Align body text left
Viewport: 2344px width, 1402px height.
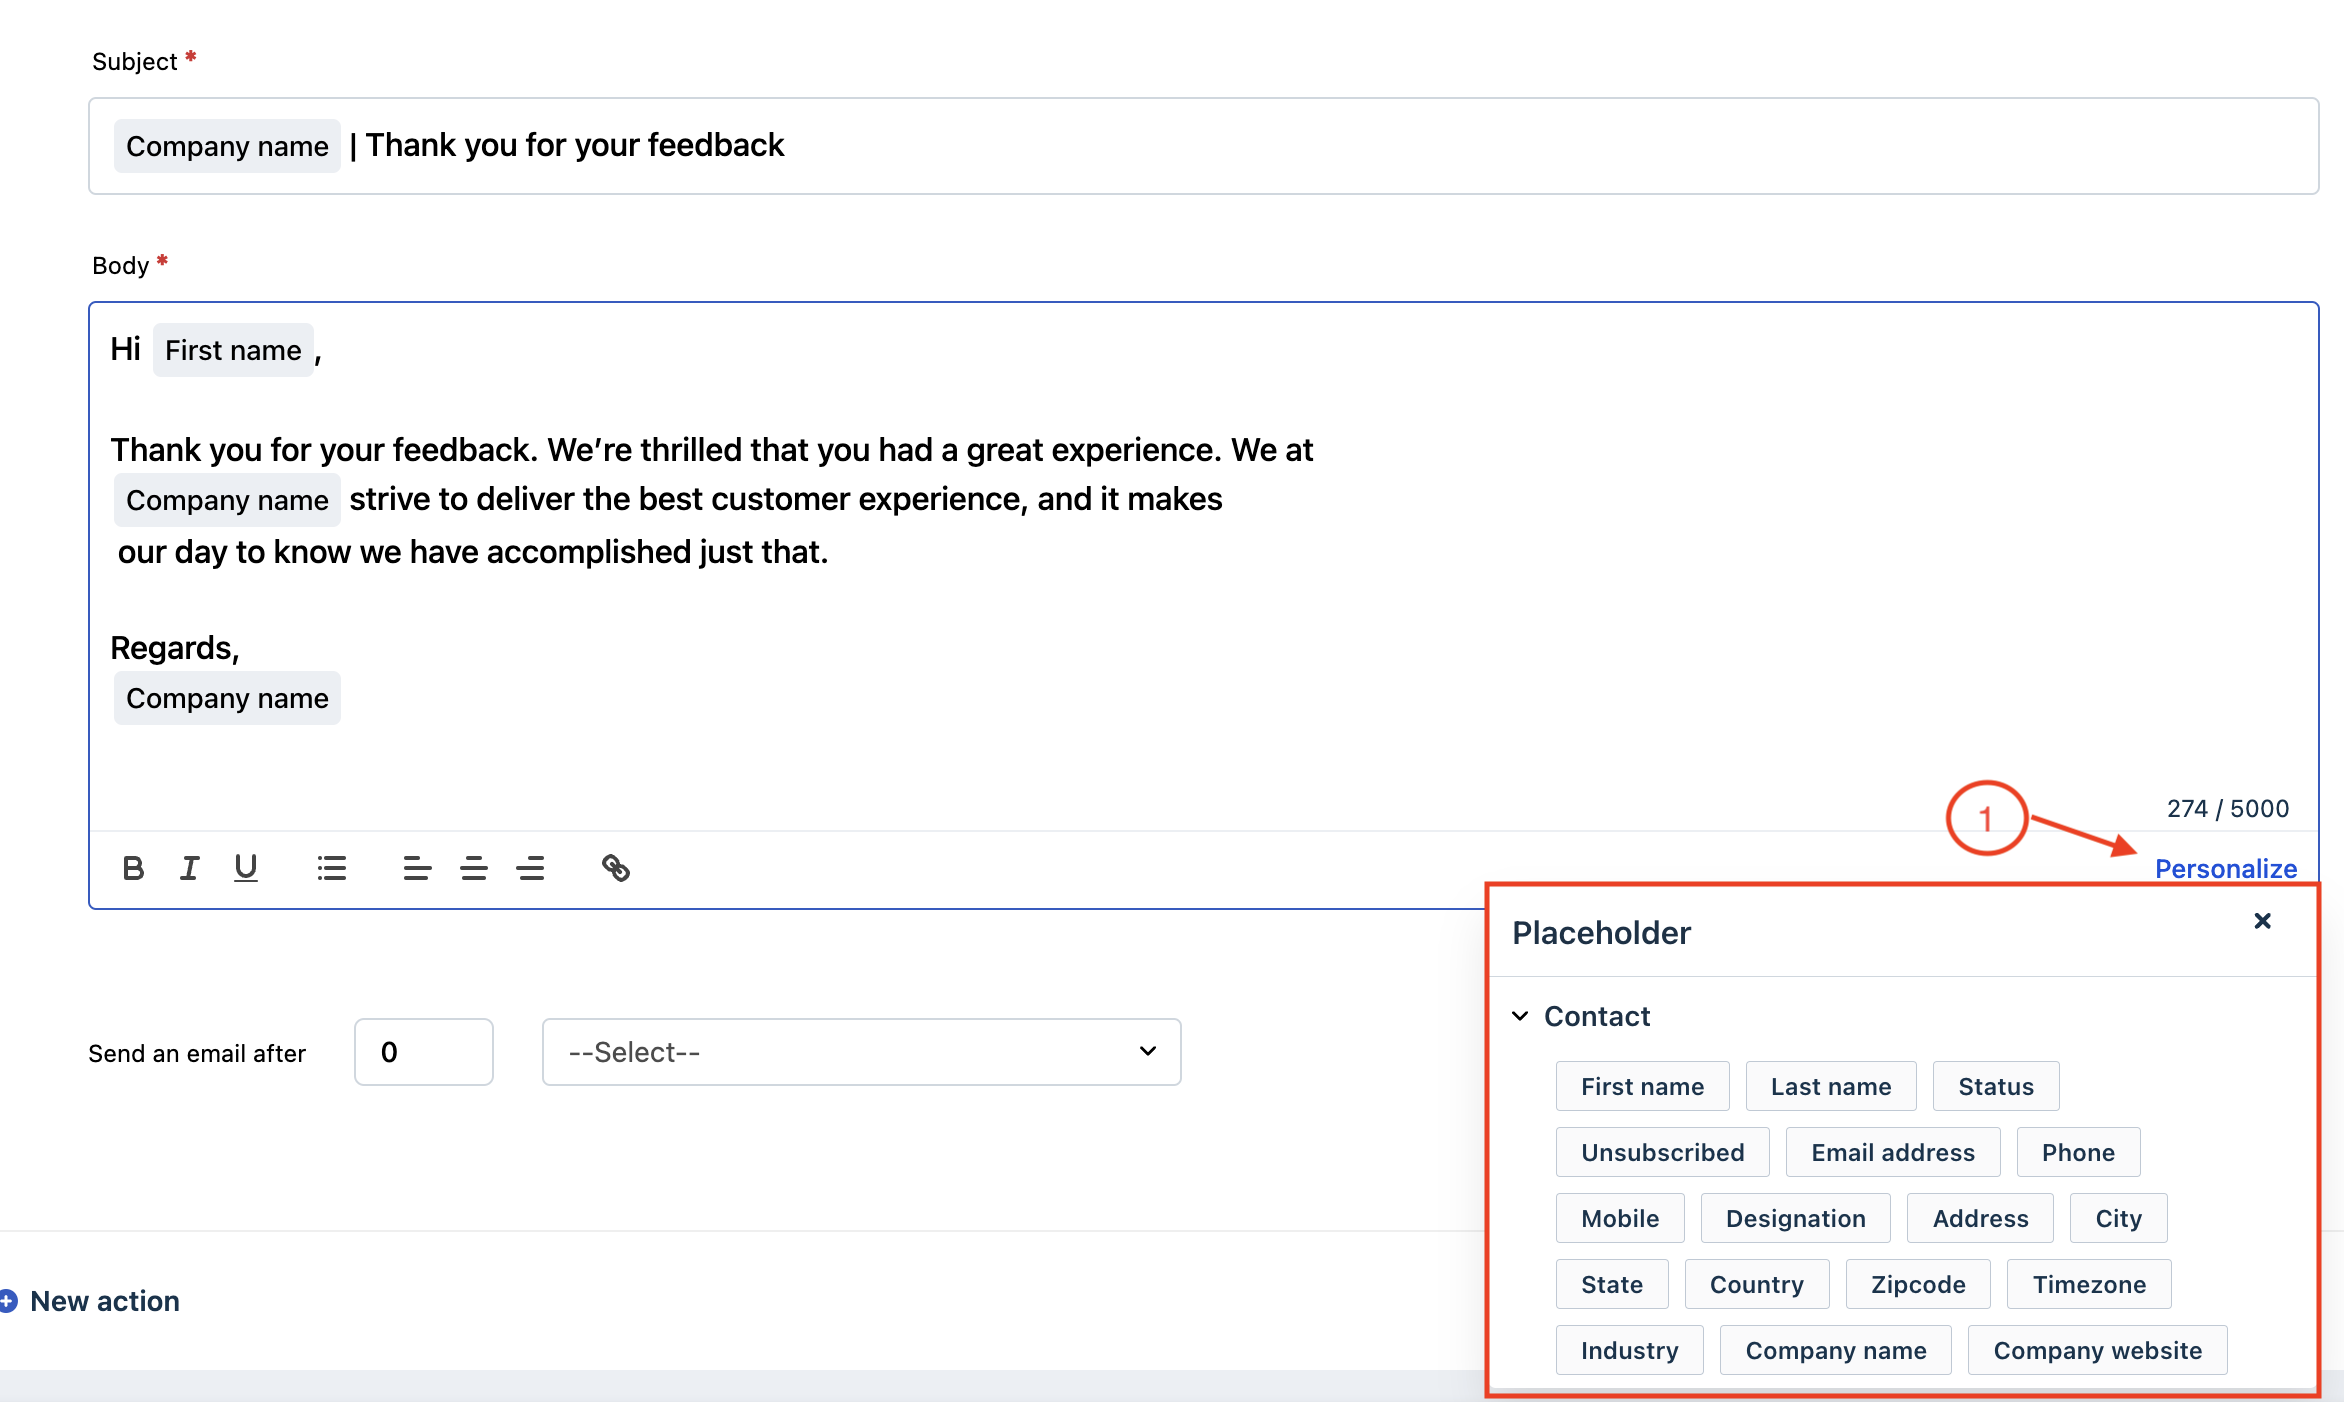[x=417, y=868]
